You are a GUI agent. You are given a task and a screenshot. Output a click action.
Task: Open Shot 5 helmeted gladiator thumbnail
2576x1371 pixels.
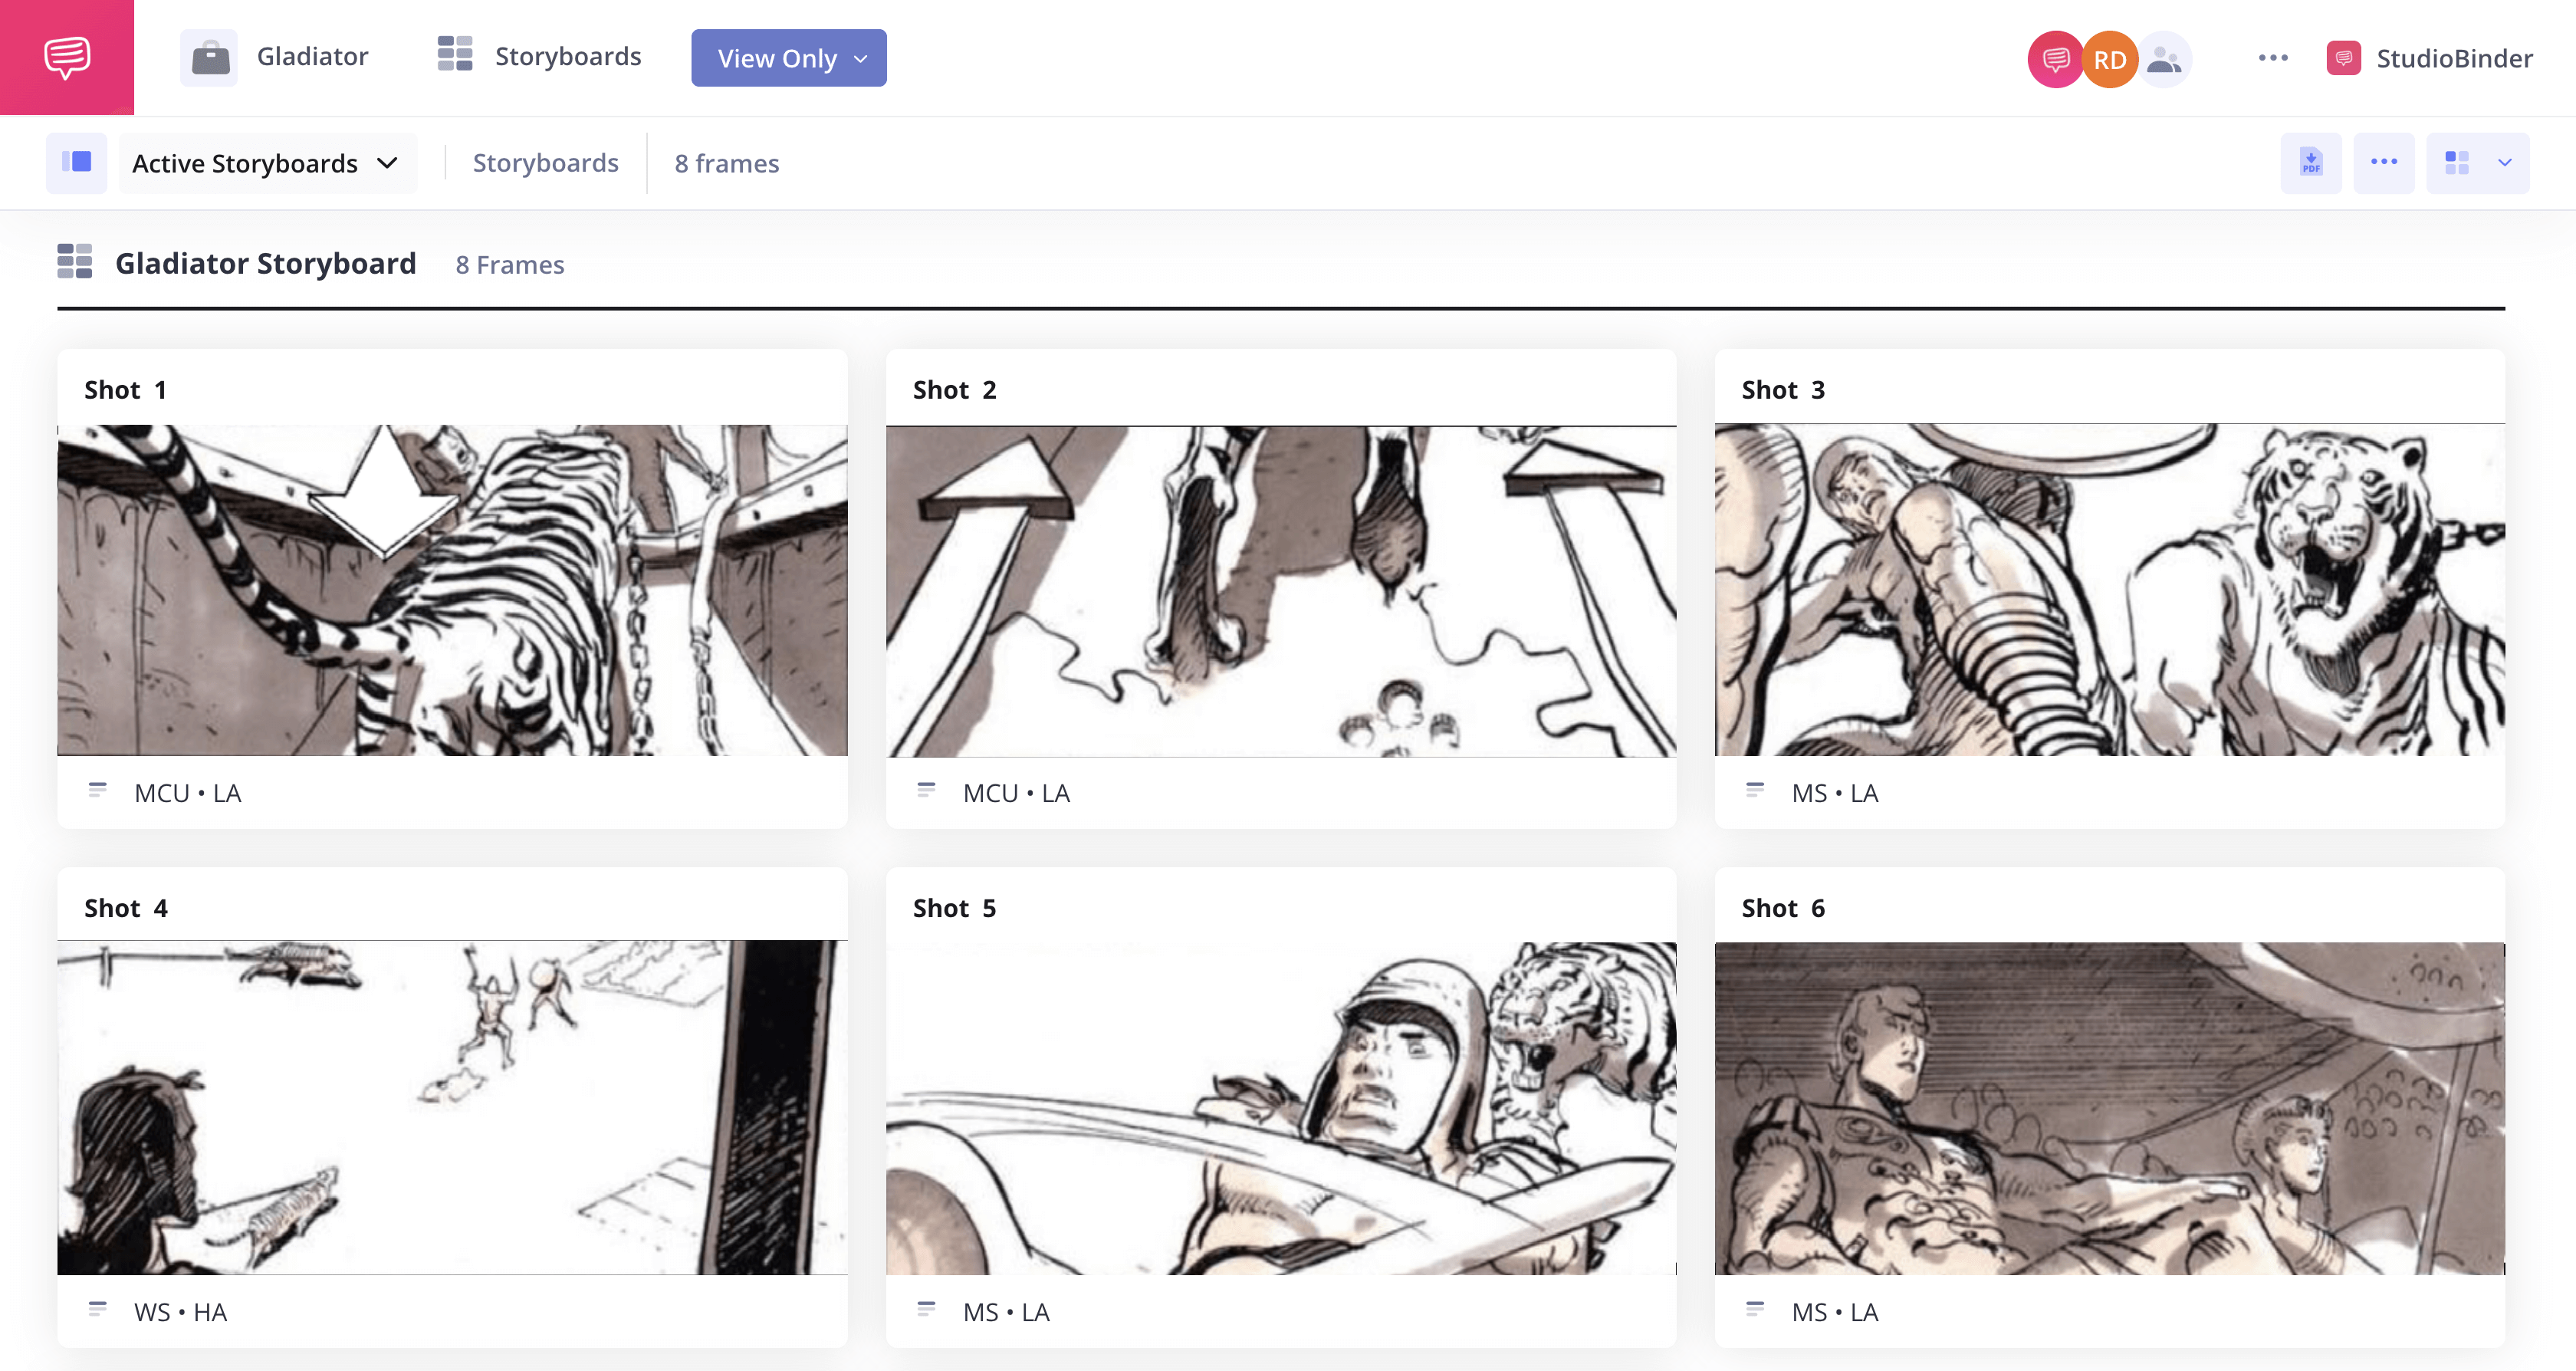1281,1107
